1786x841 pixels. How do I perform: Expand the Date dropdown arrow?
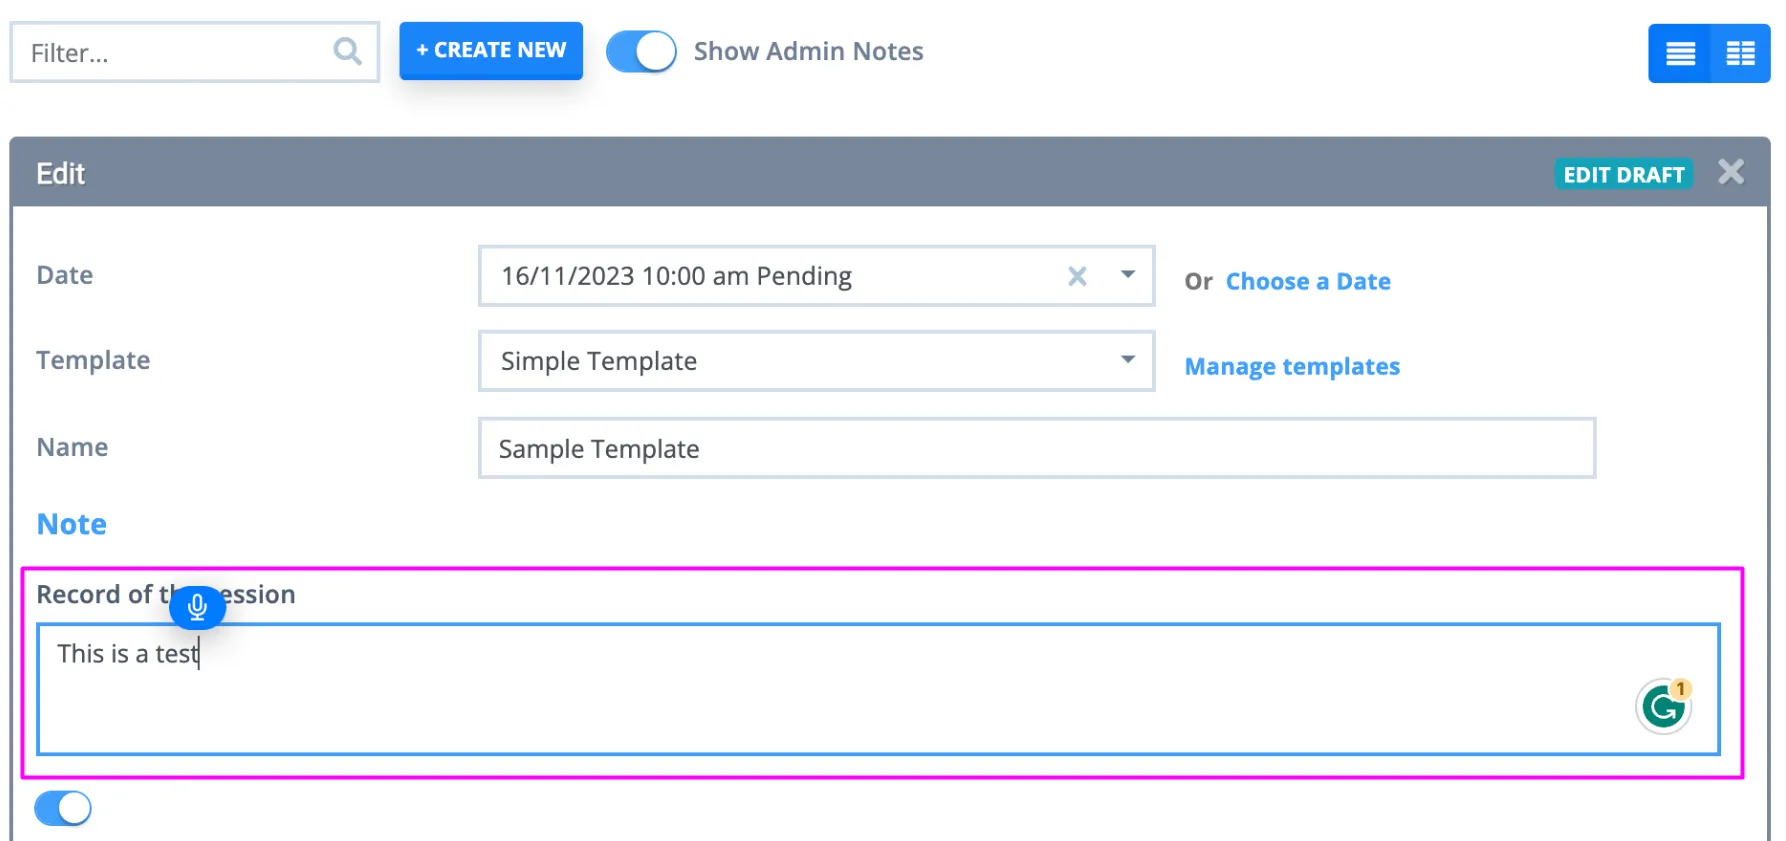click(1128, 274)
